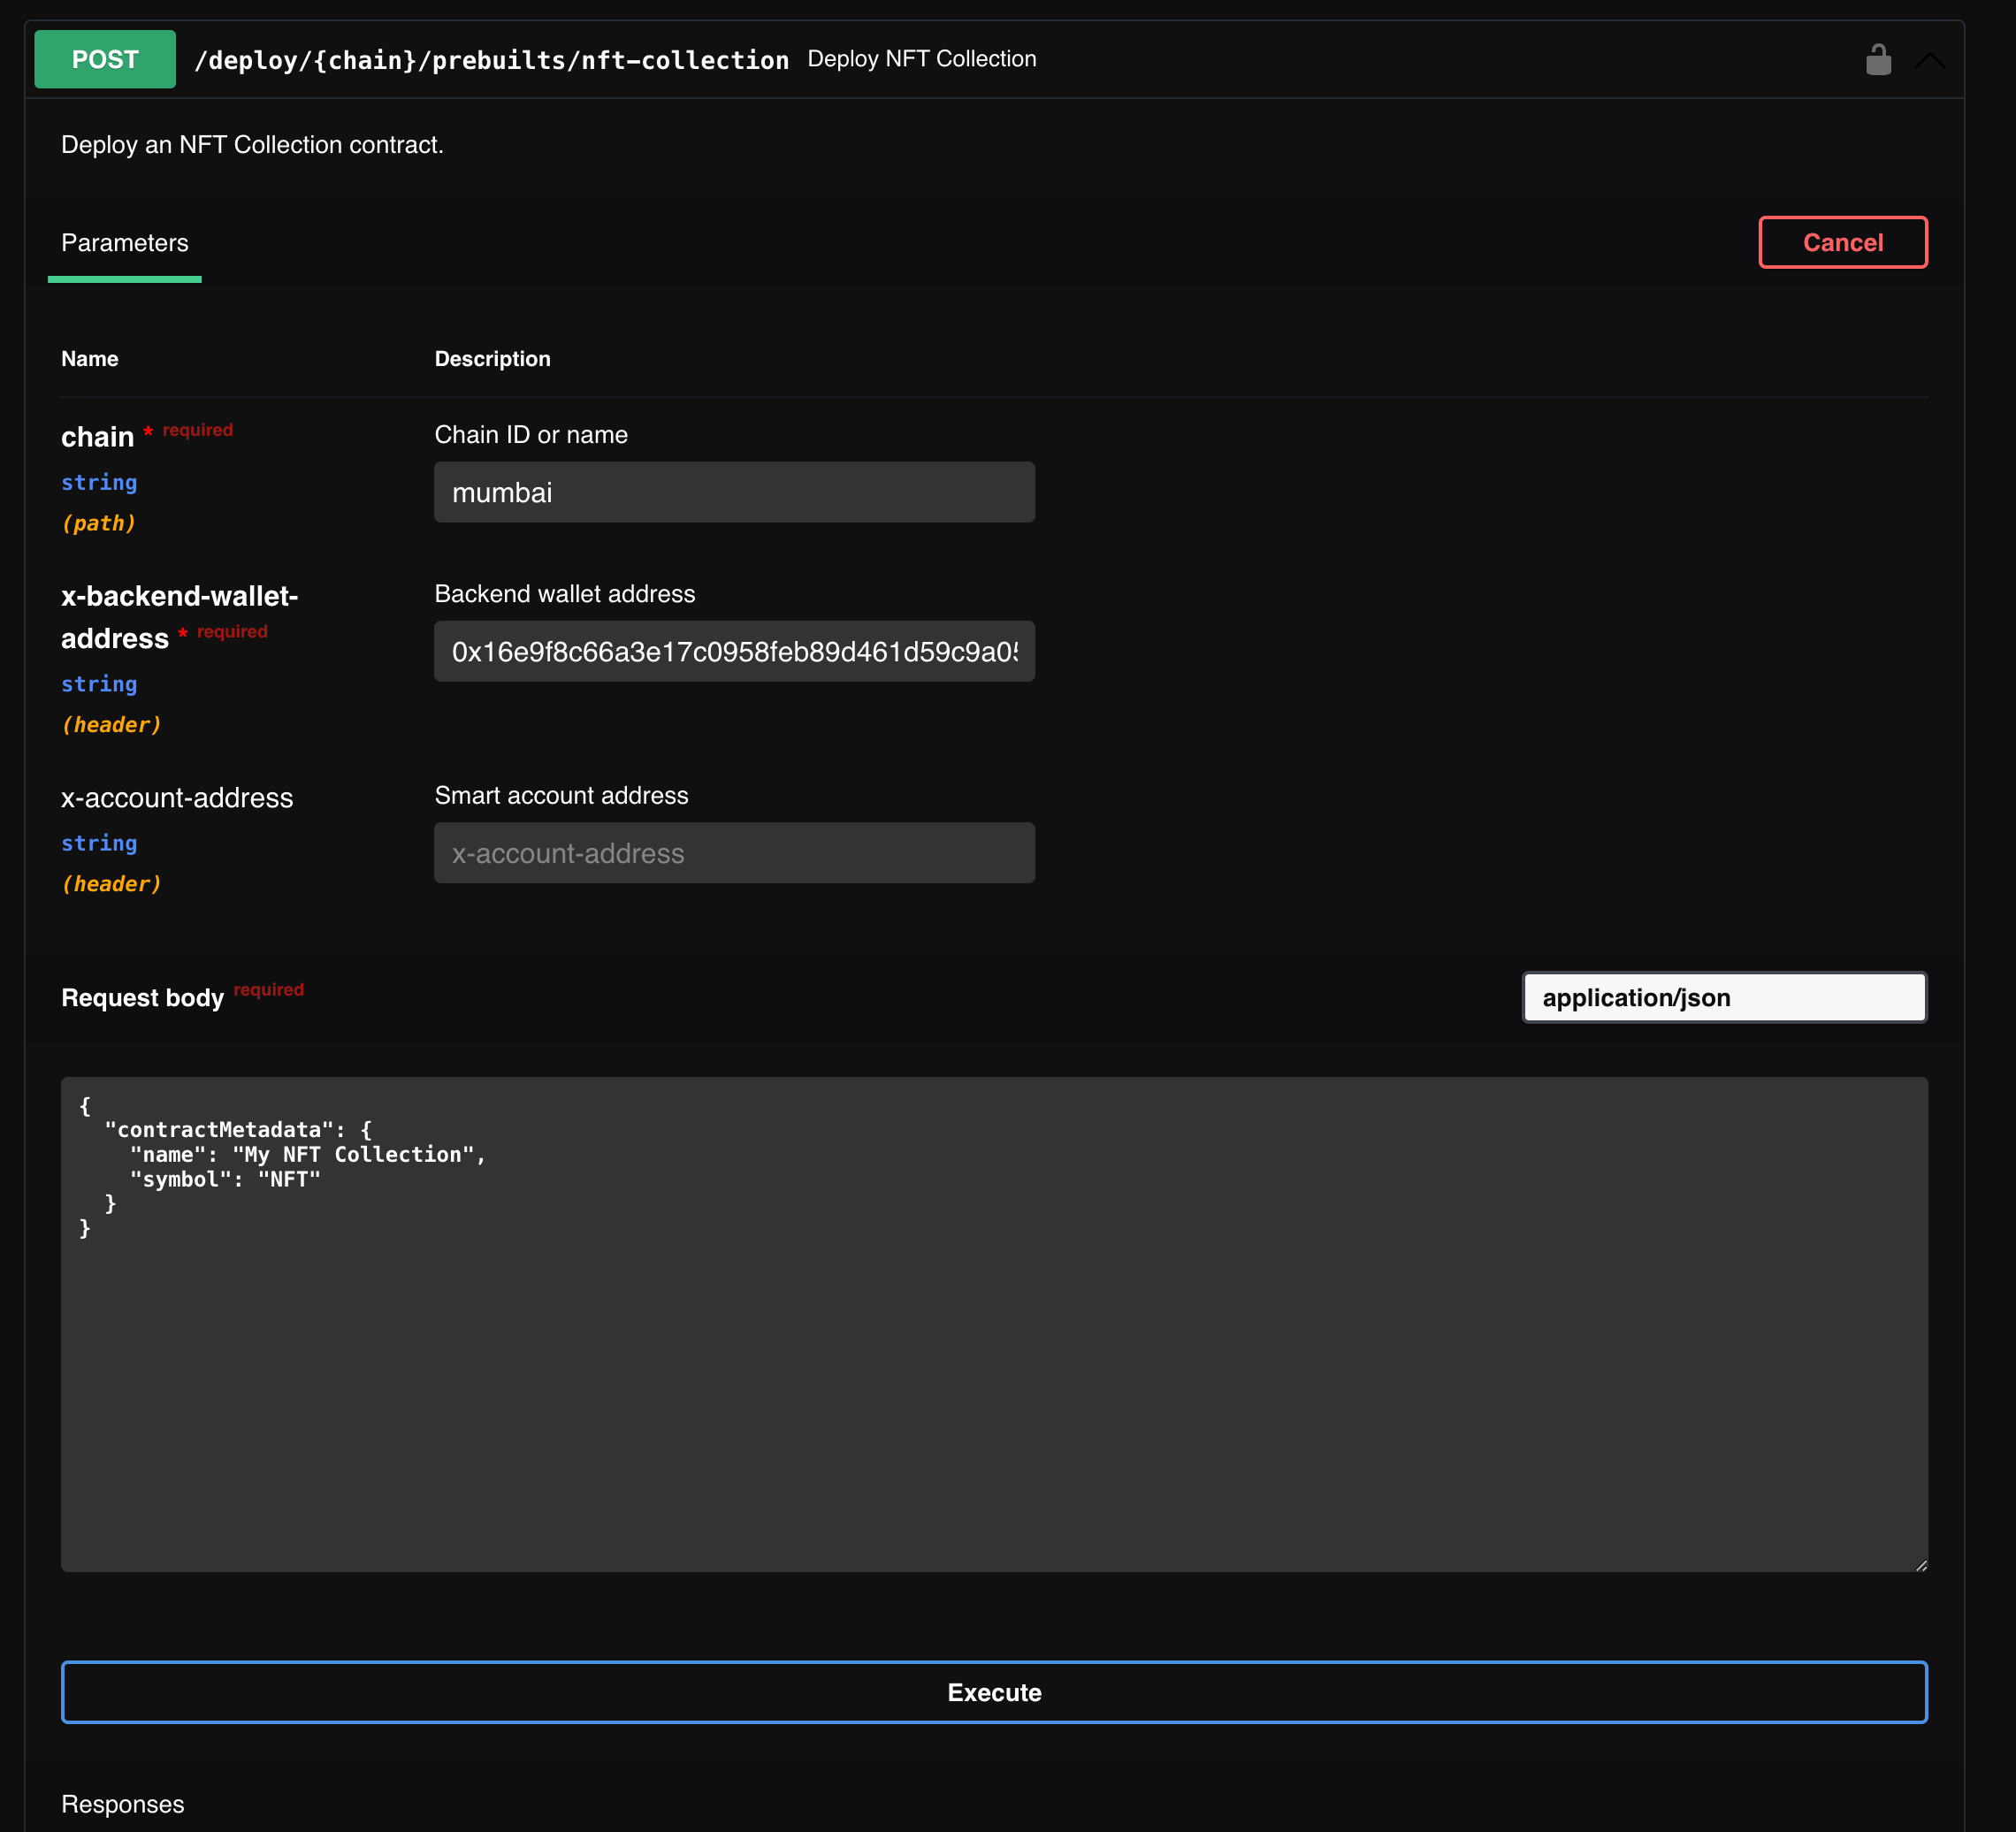2016x1832 pixels.
Task: Select the mumbai chain input field
Action: pyautogui.click(x=734, y=492)
